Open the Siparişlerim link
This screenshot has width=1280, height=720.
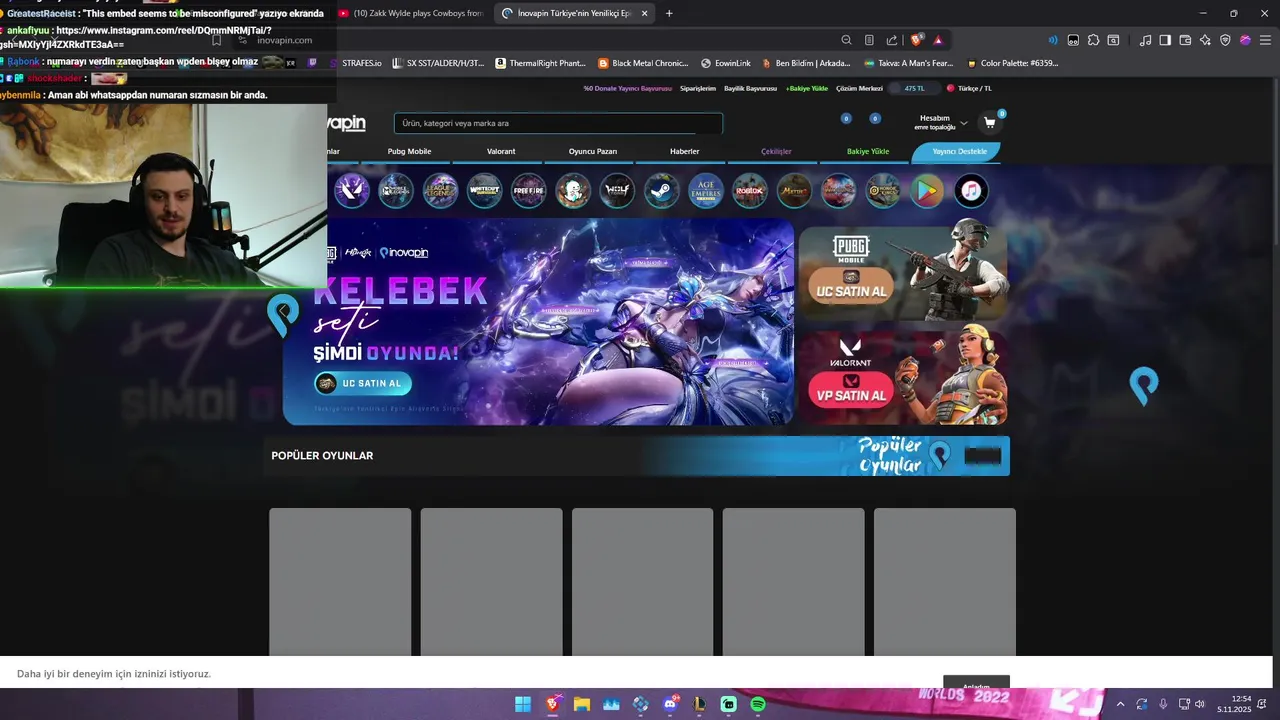698,88
